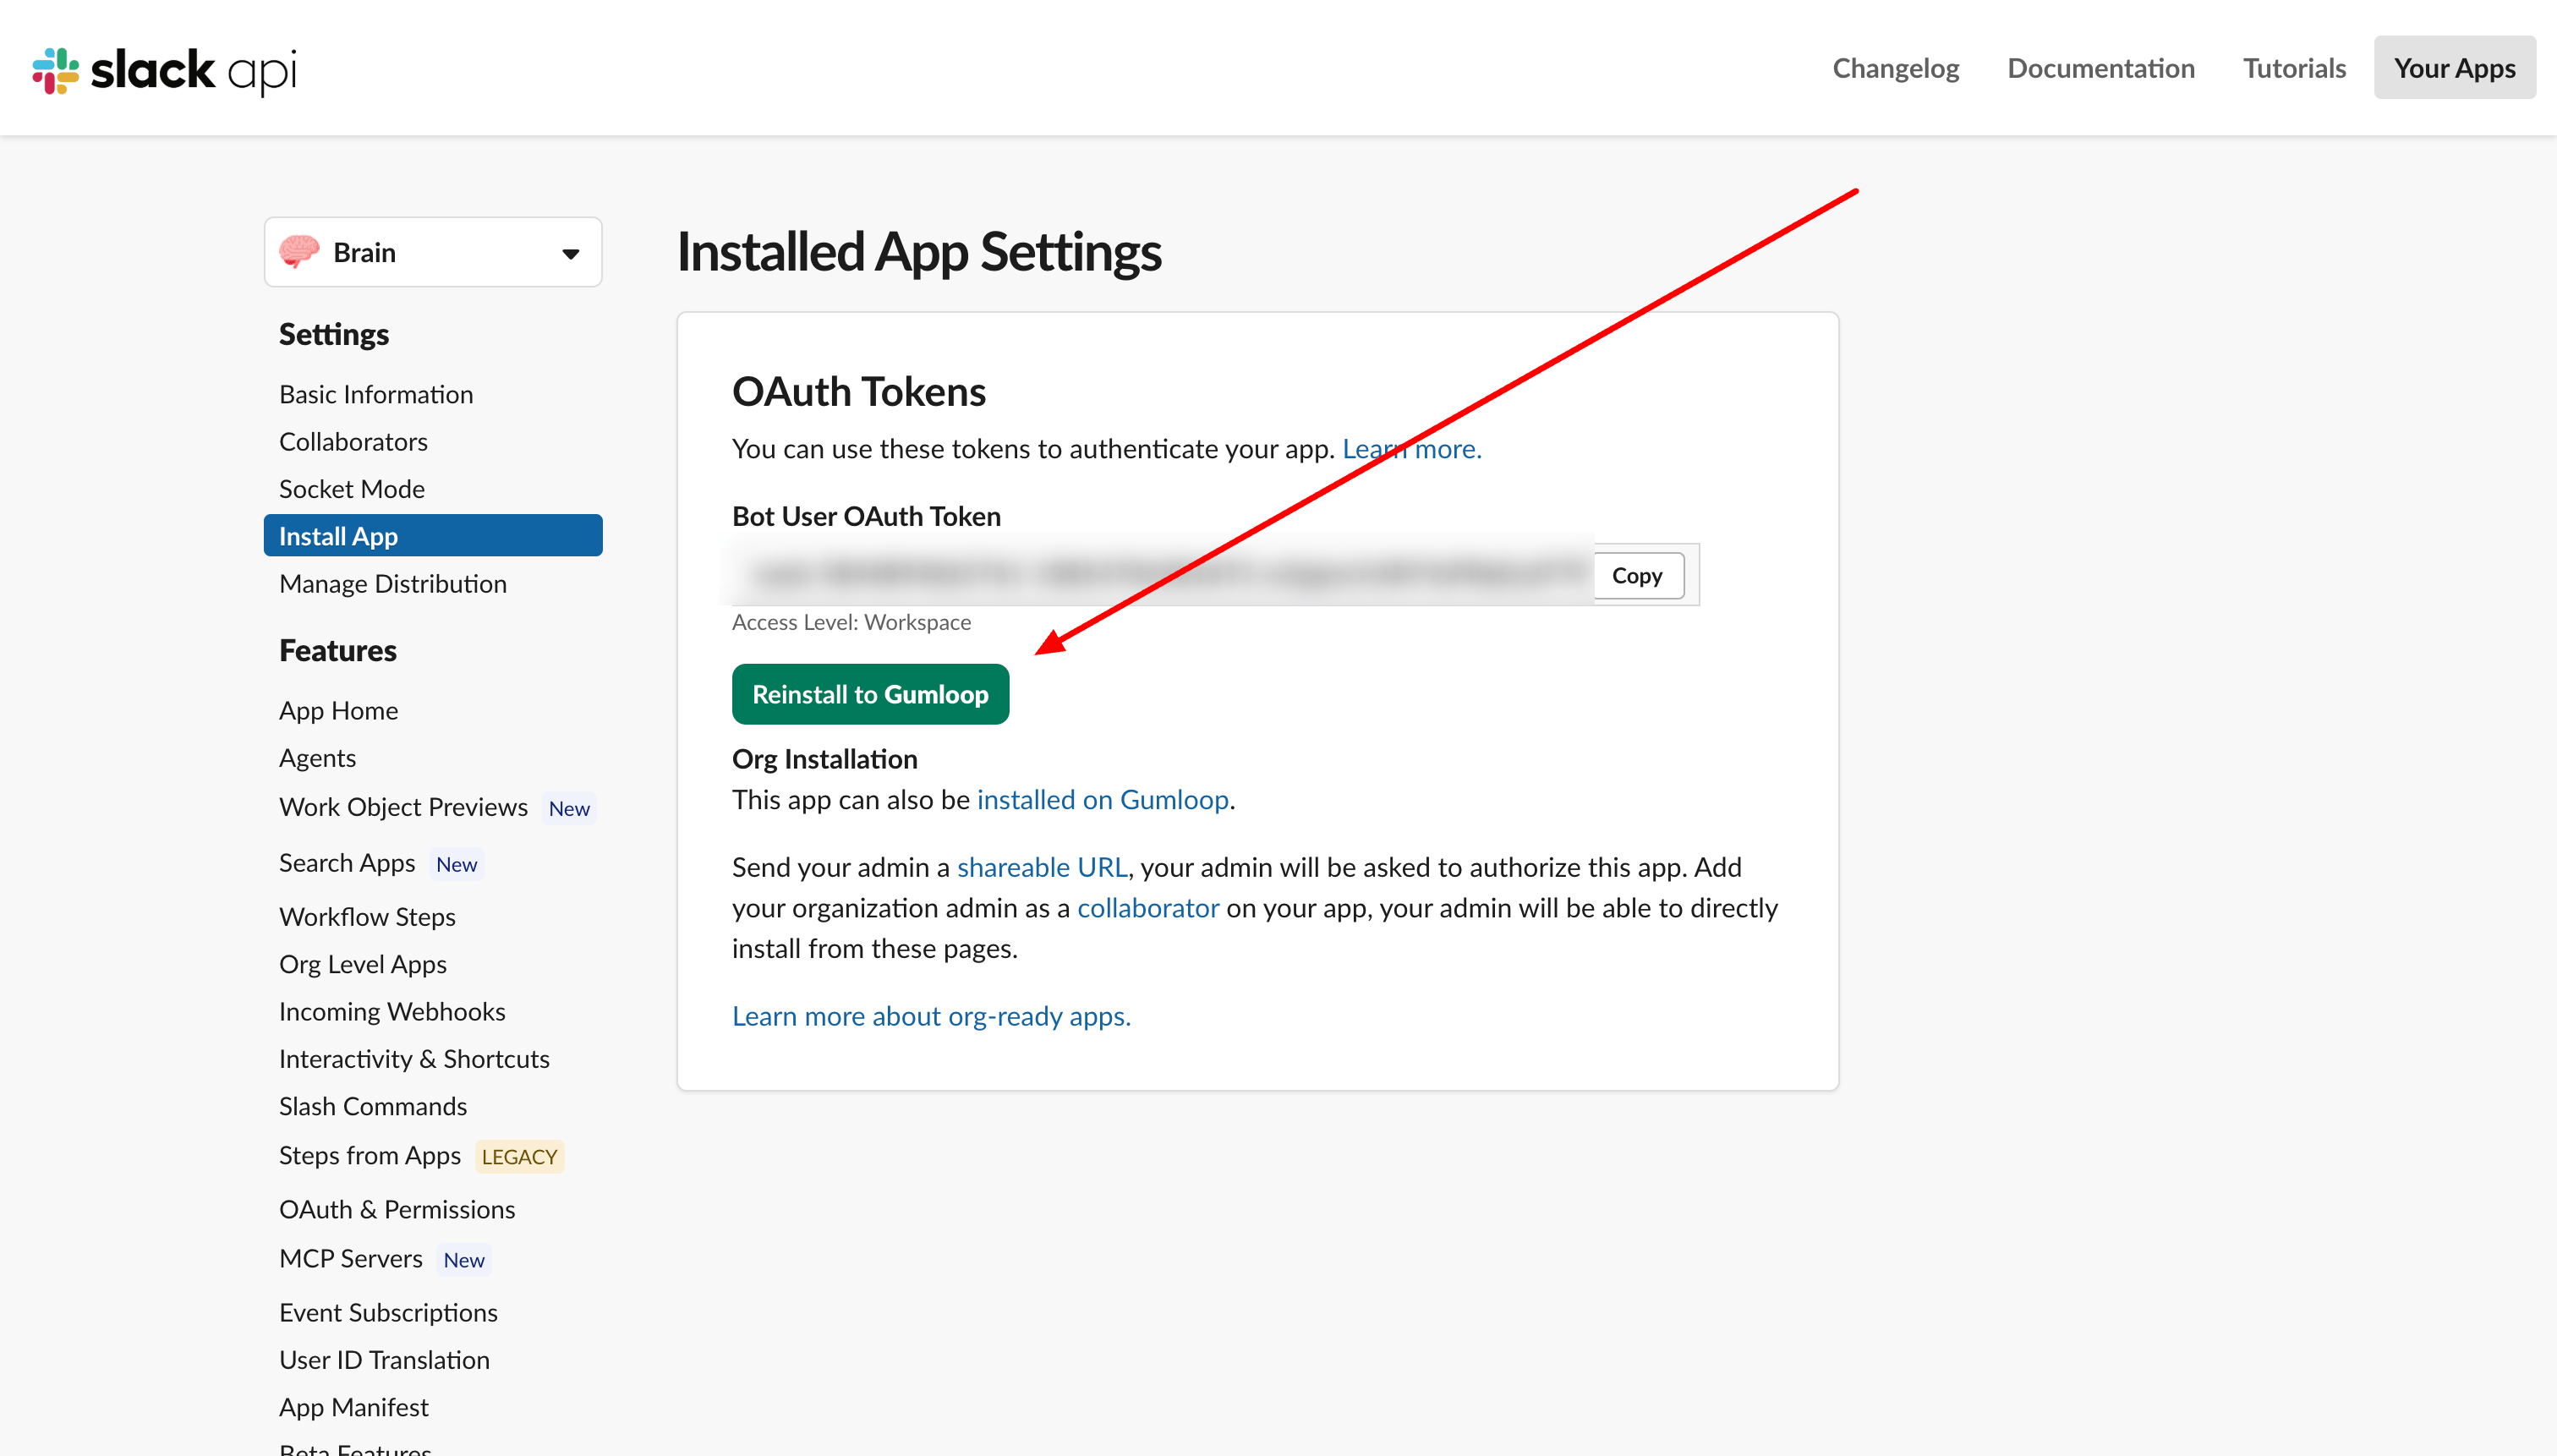
Task: Open Event Subscriptions
Action: (x=388, y=1312)
